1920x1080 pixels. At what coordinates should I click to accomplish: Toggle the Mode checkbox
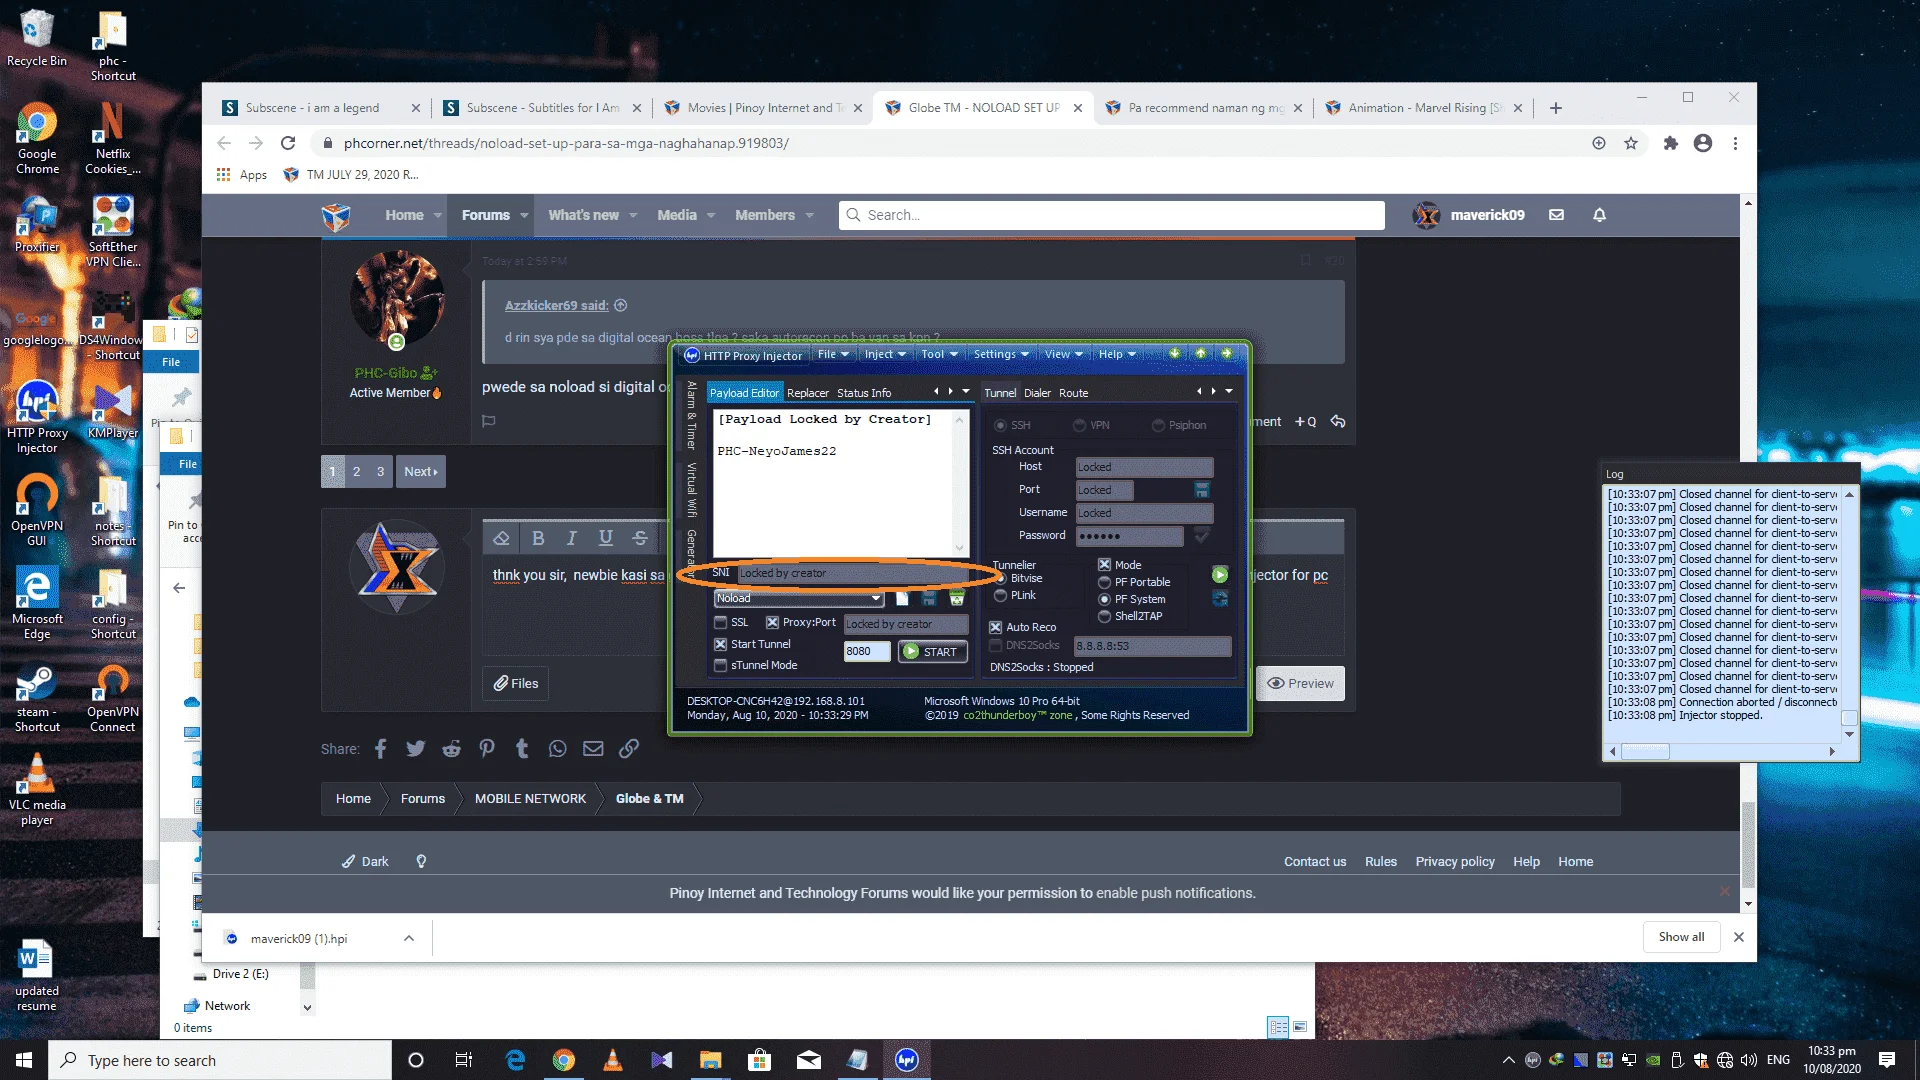(x=1105, y=565)
